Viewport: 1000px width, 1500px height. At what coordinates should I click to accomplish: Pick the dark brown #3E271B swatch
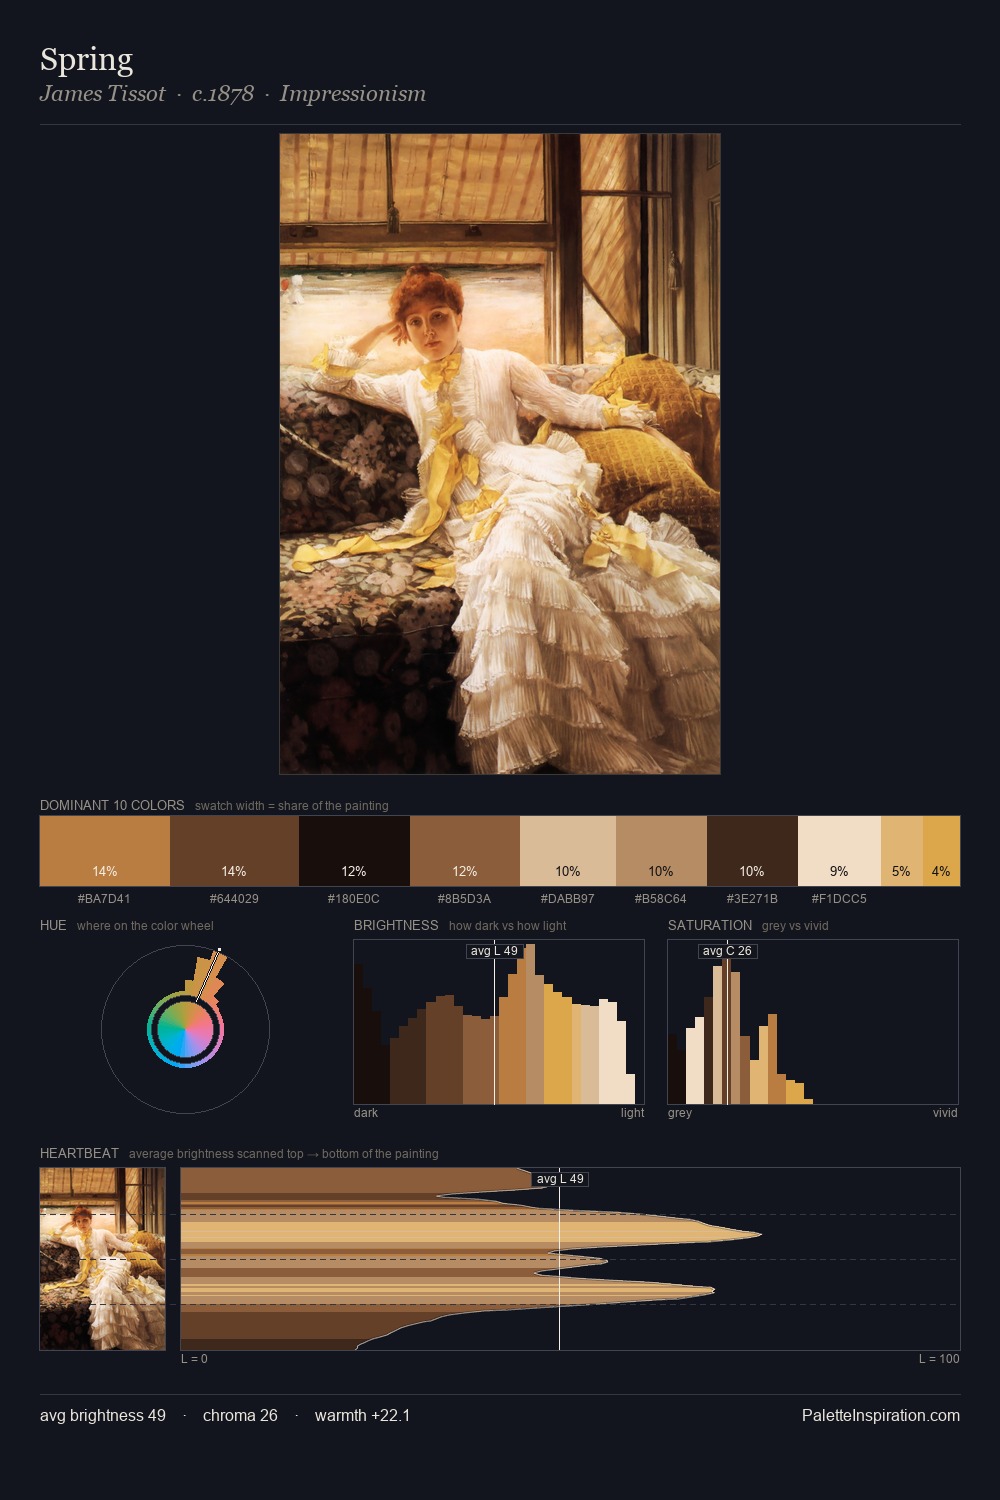752,851
